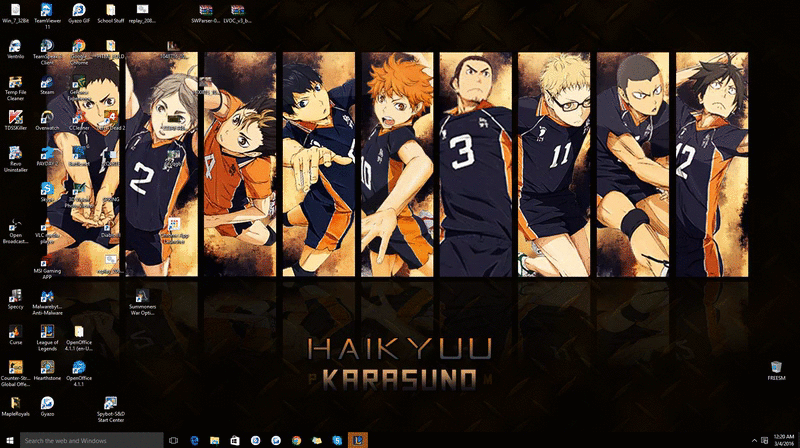Show hidden system tray icons
This screenshot has width=800, height=448.
pyautogui.click(x=754, y=440)
